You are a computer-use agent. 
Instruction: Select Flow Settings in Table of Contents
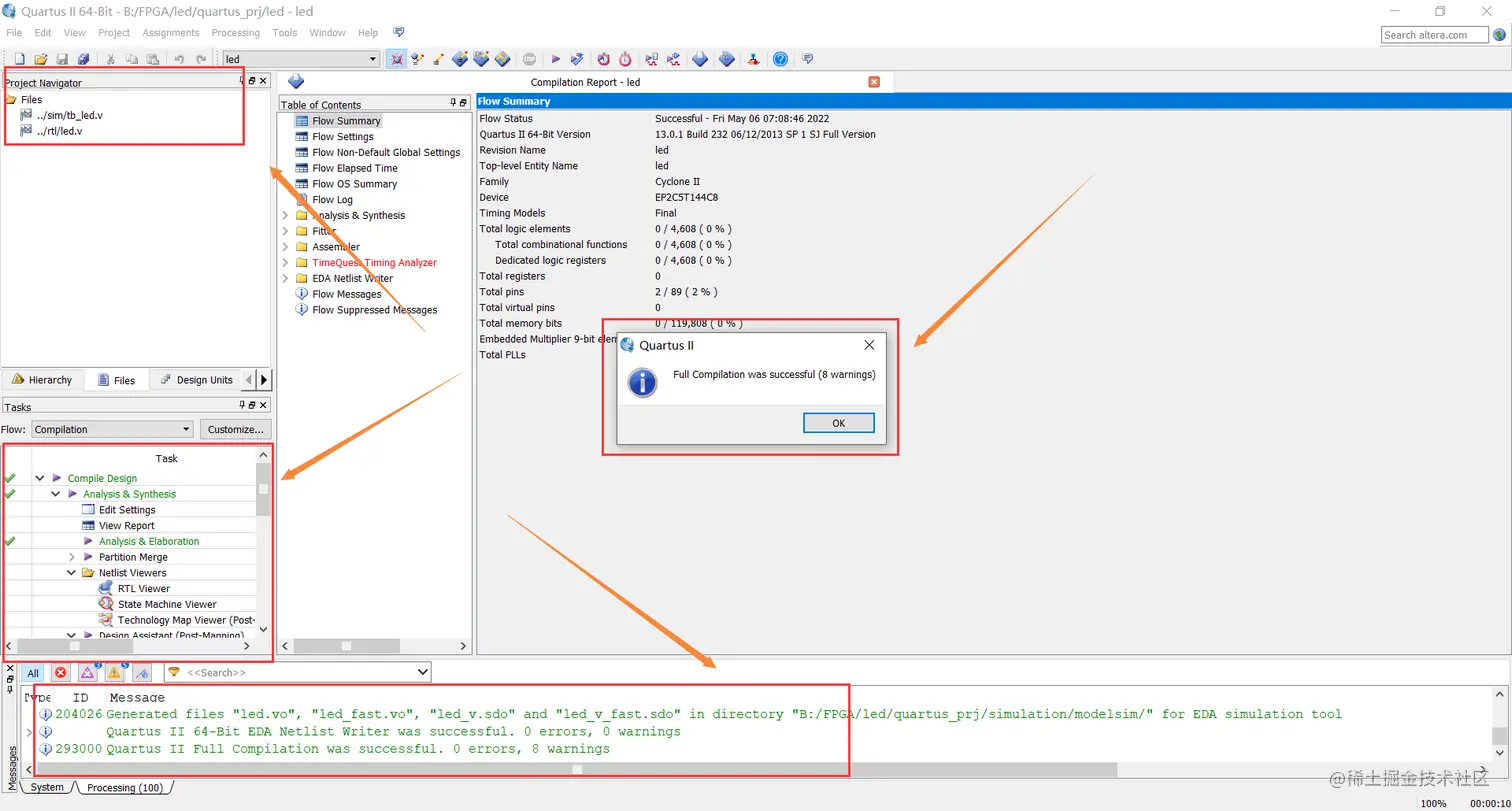point(342,137)
